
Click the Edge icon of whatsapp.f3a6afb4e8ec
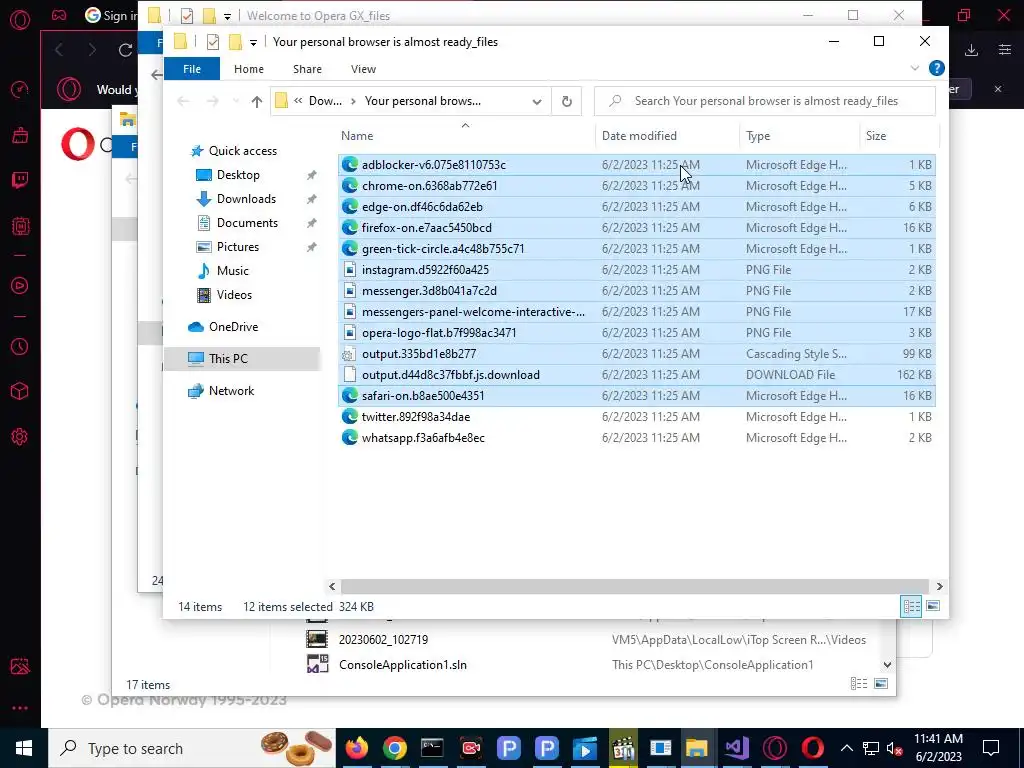click(349, 437)
